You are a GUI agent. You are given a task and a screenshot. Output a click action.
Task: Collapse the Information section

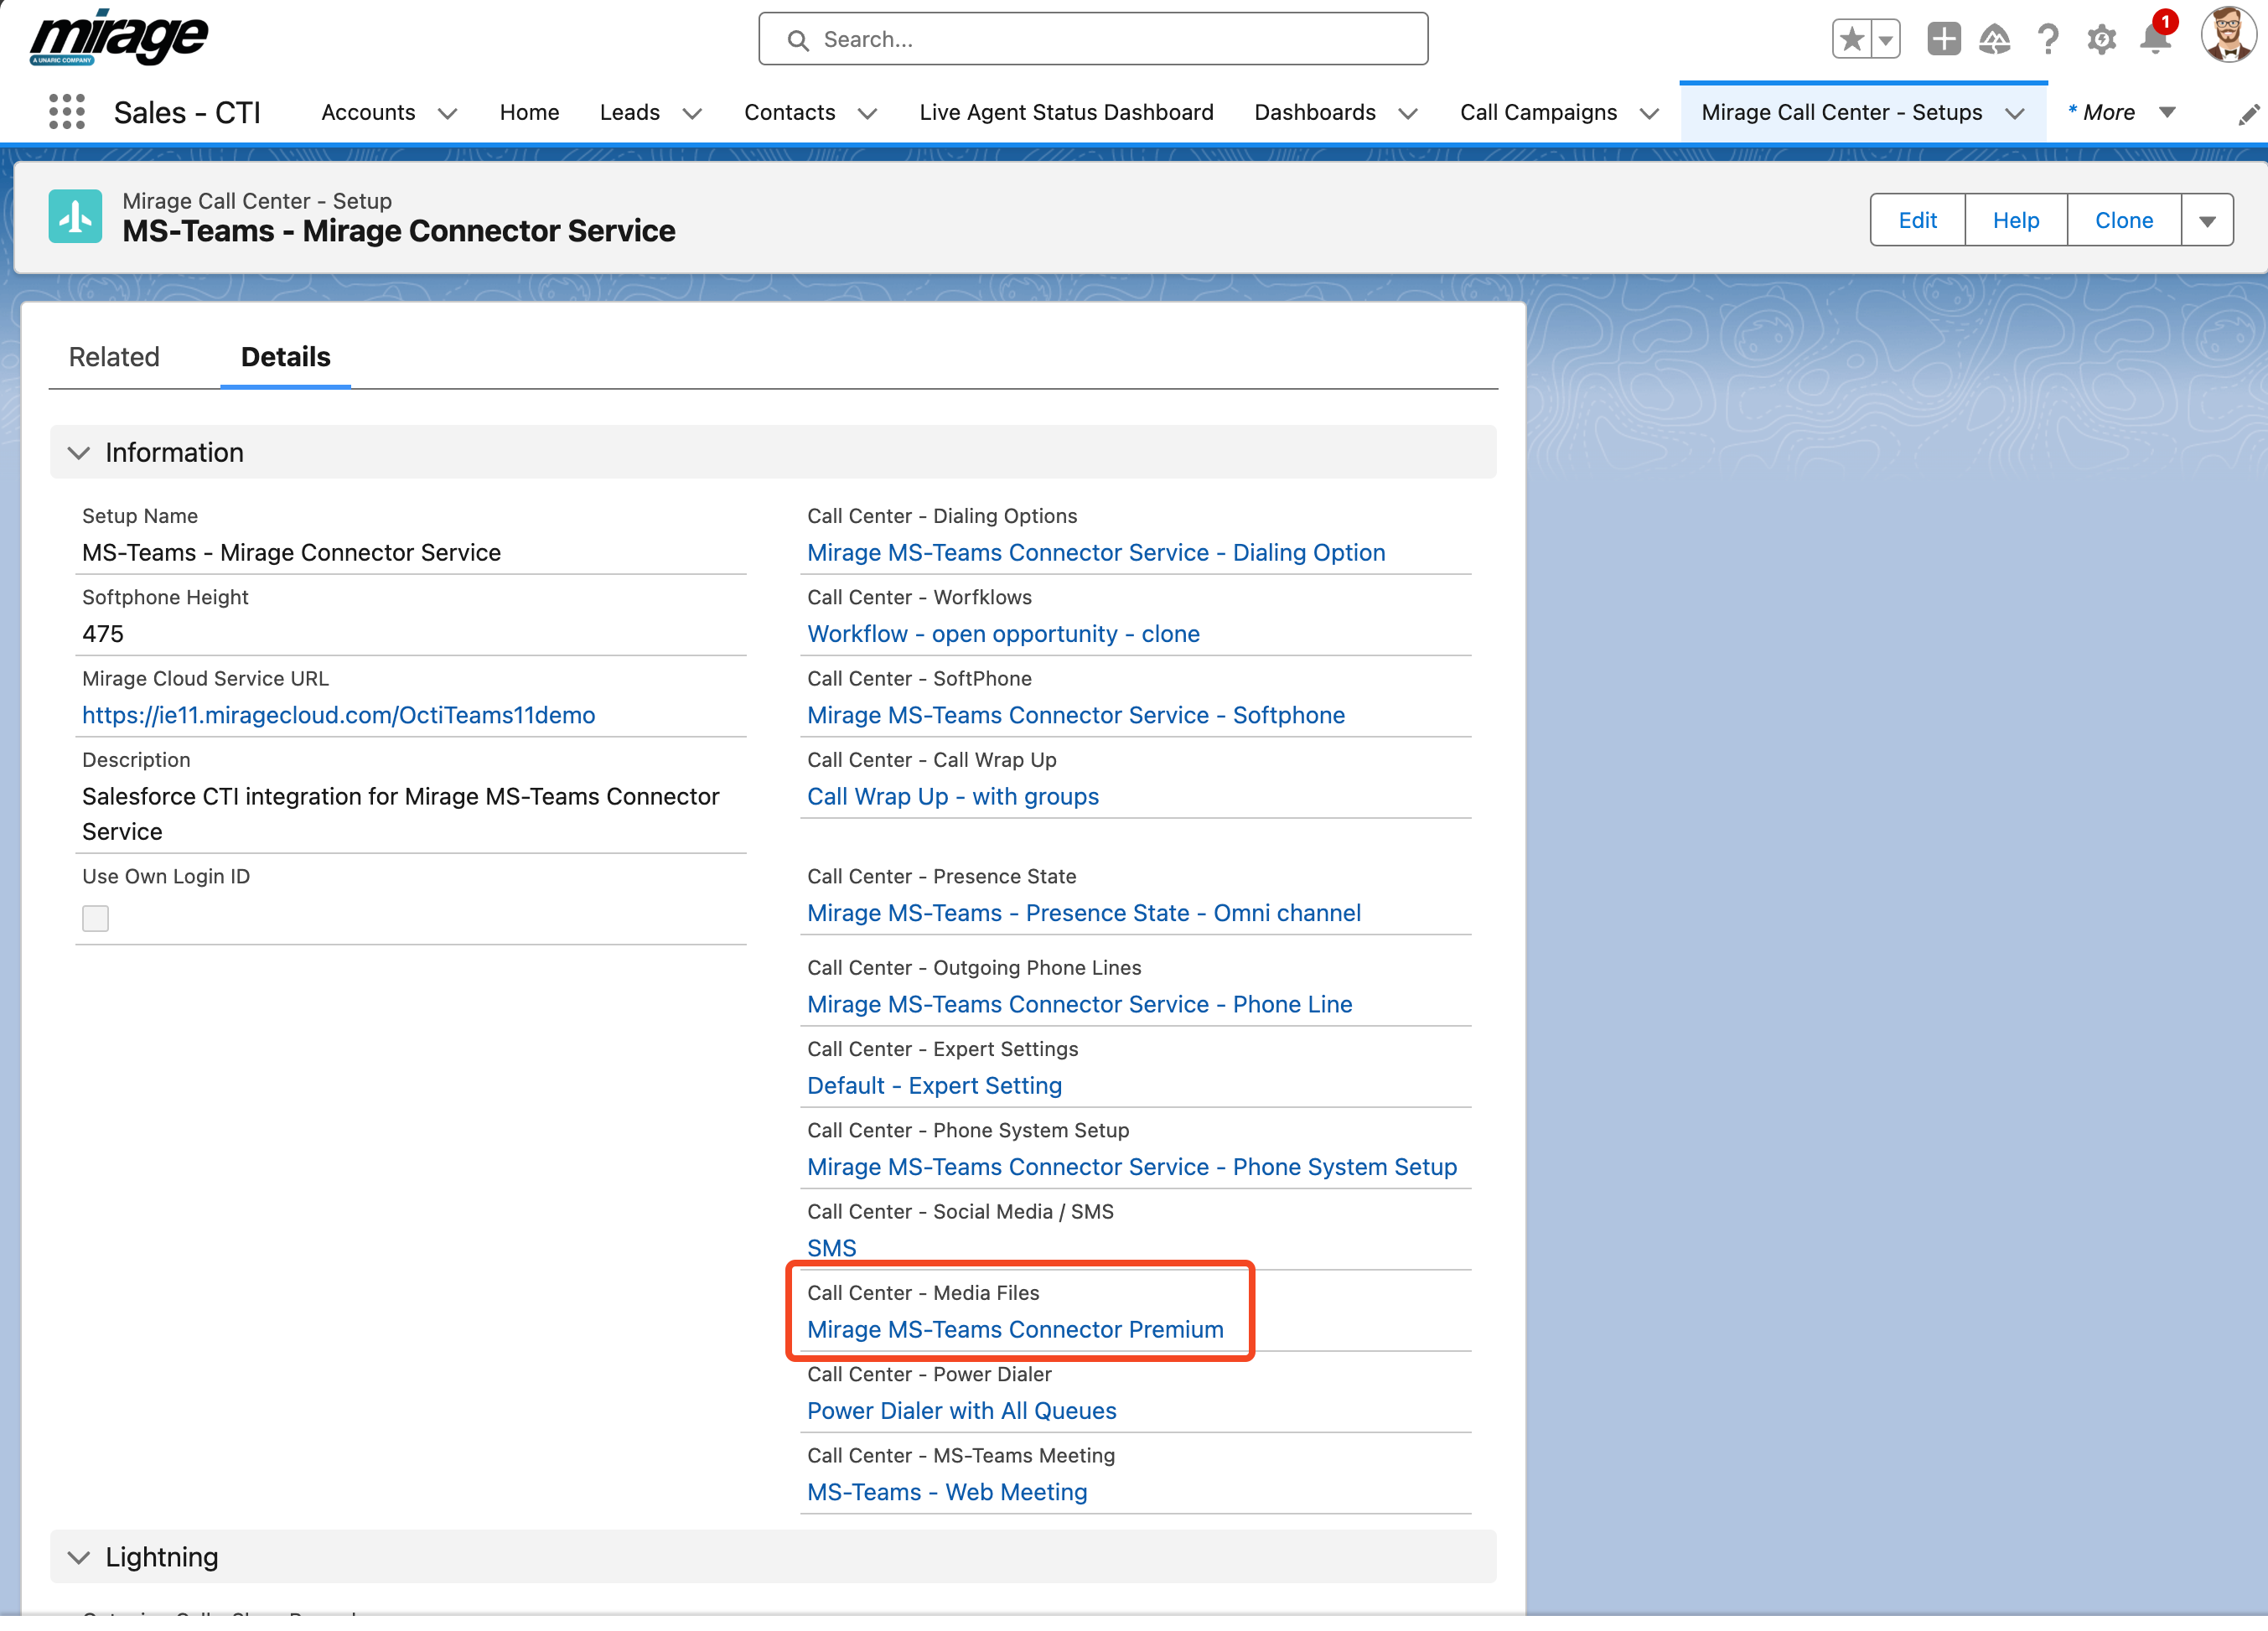tap(79, 452)
